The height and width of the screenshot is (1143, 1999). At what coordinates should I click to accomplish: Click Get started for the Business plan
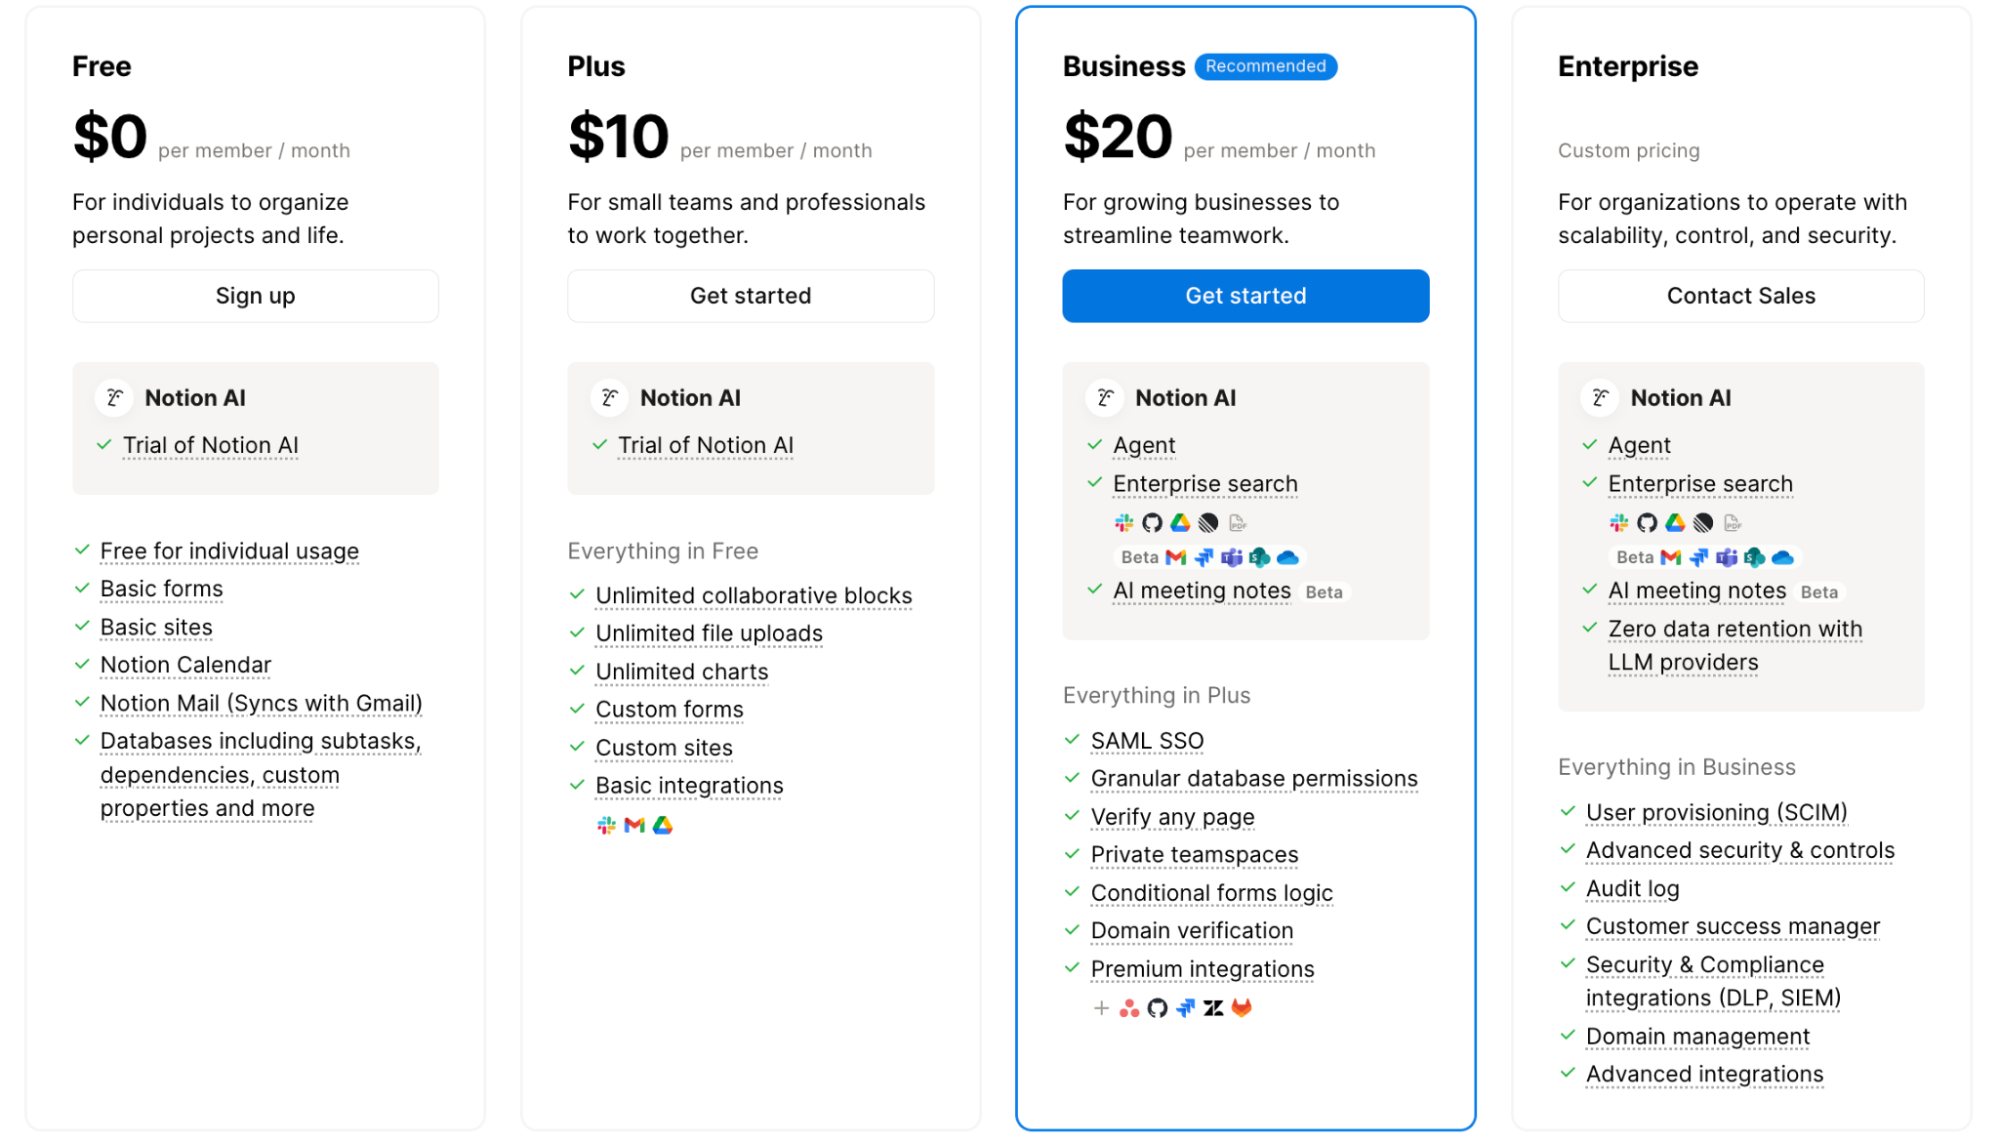coord(1245,296)
